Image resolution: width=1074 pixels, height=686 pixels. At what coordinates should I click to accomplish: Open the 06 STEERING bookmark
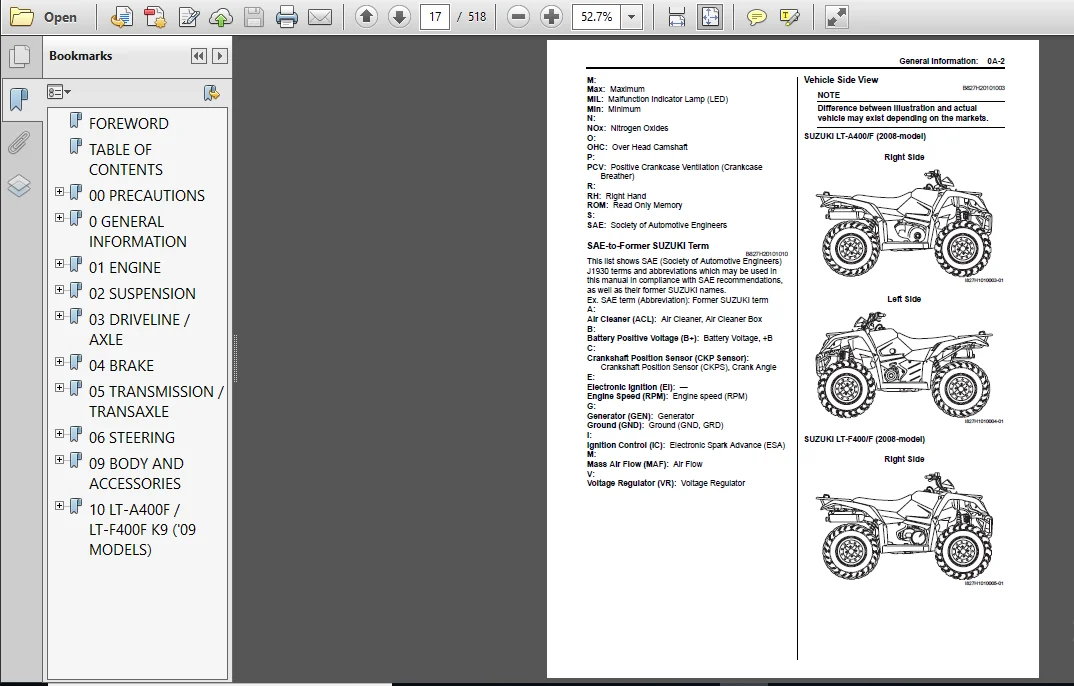132,437
